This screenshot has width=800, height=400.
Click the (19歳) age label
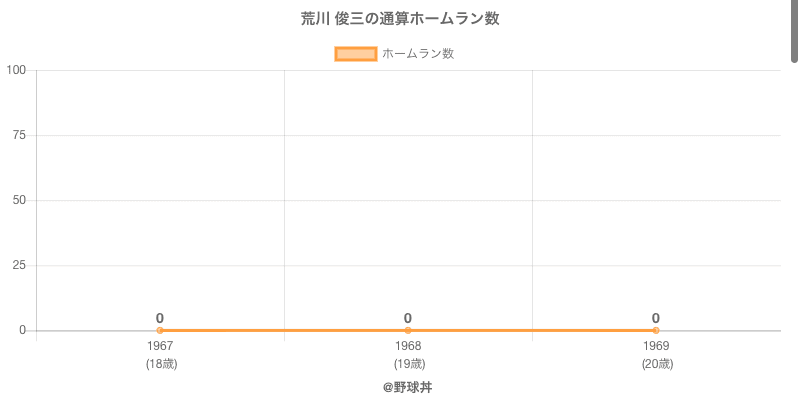(x=408, y=364)
